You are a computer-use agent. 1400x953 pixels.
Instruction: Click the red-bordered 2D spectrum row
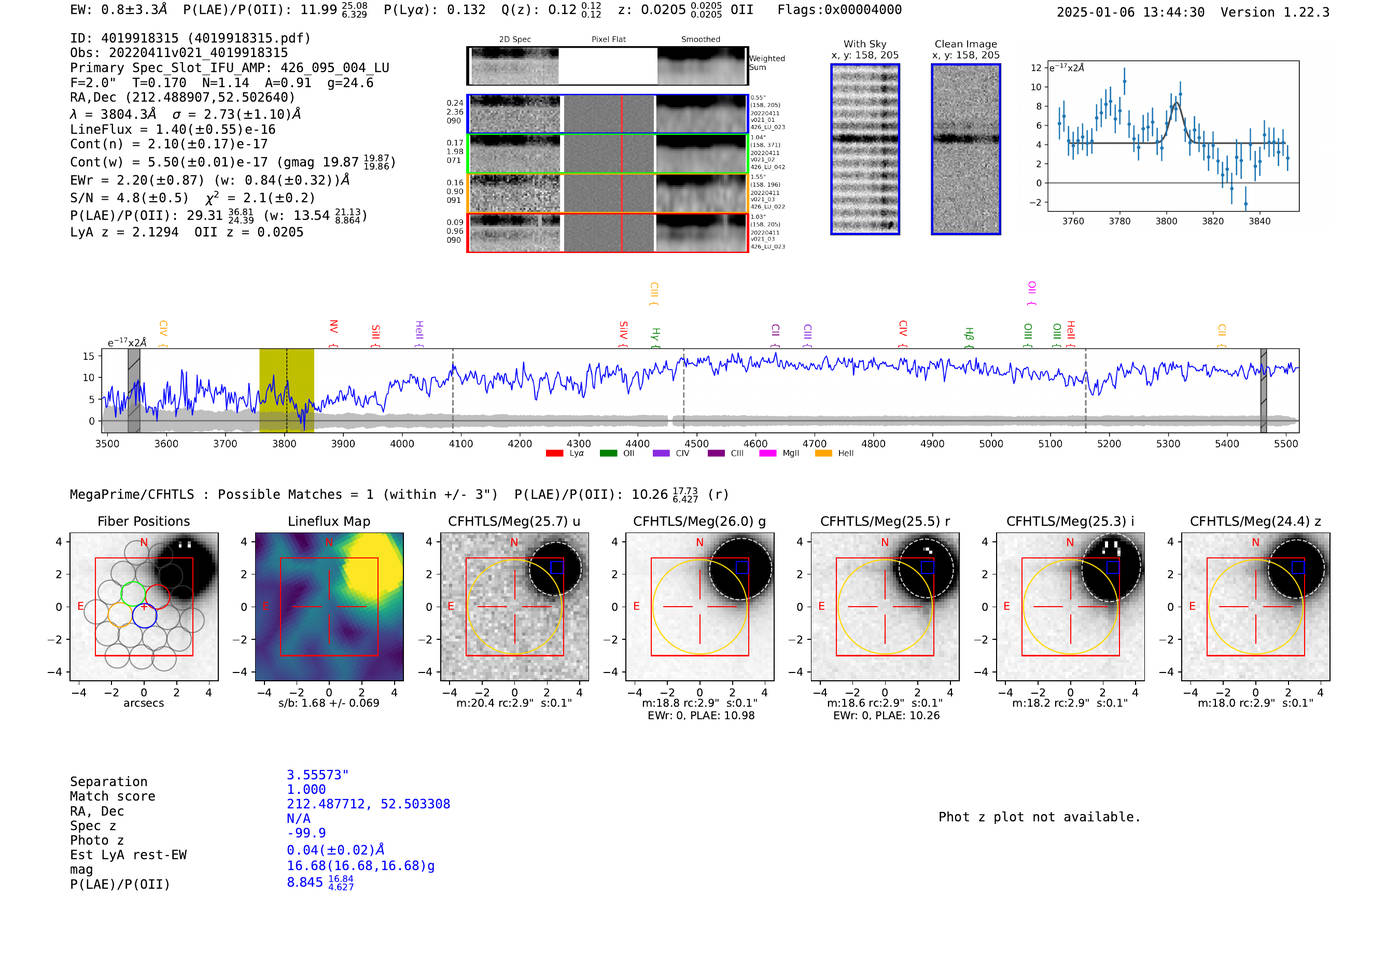pos(607,233)
